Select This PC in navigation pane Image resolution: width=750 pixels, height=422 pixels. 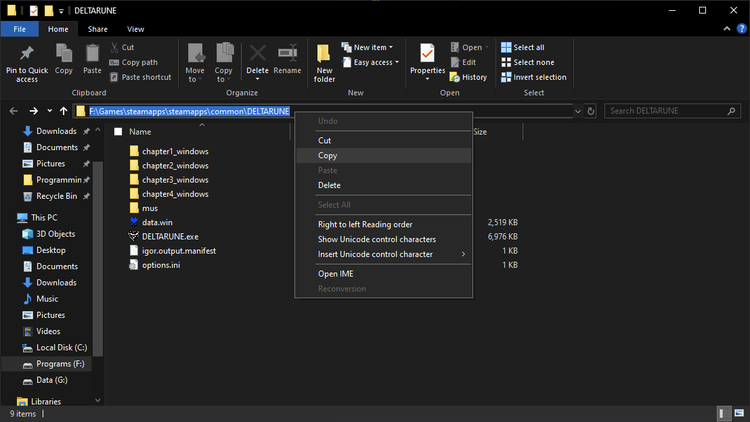click(x=37, y=218)
